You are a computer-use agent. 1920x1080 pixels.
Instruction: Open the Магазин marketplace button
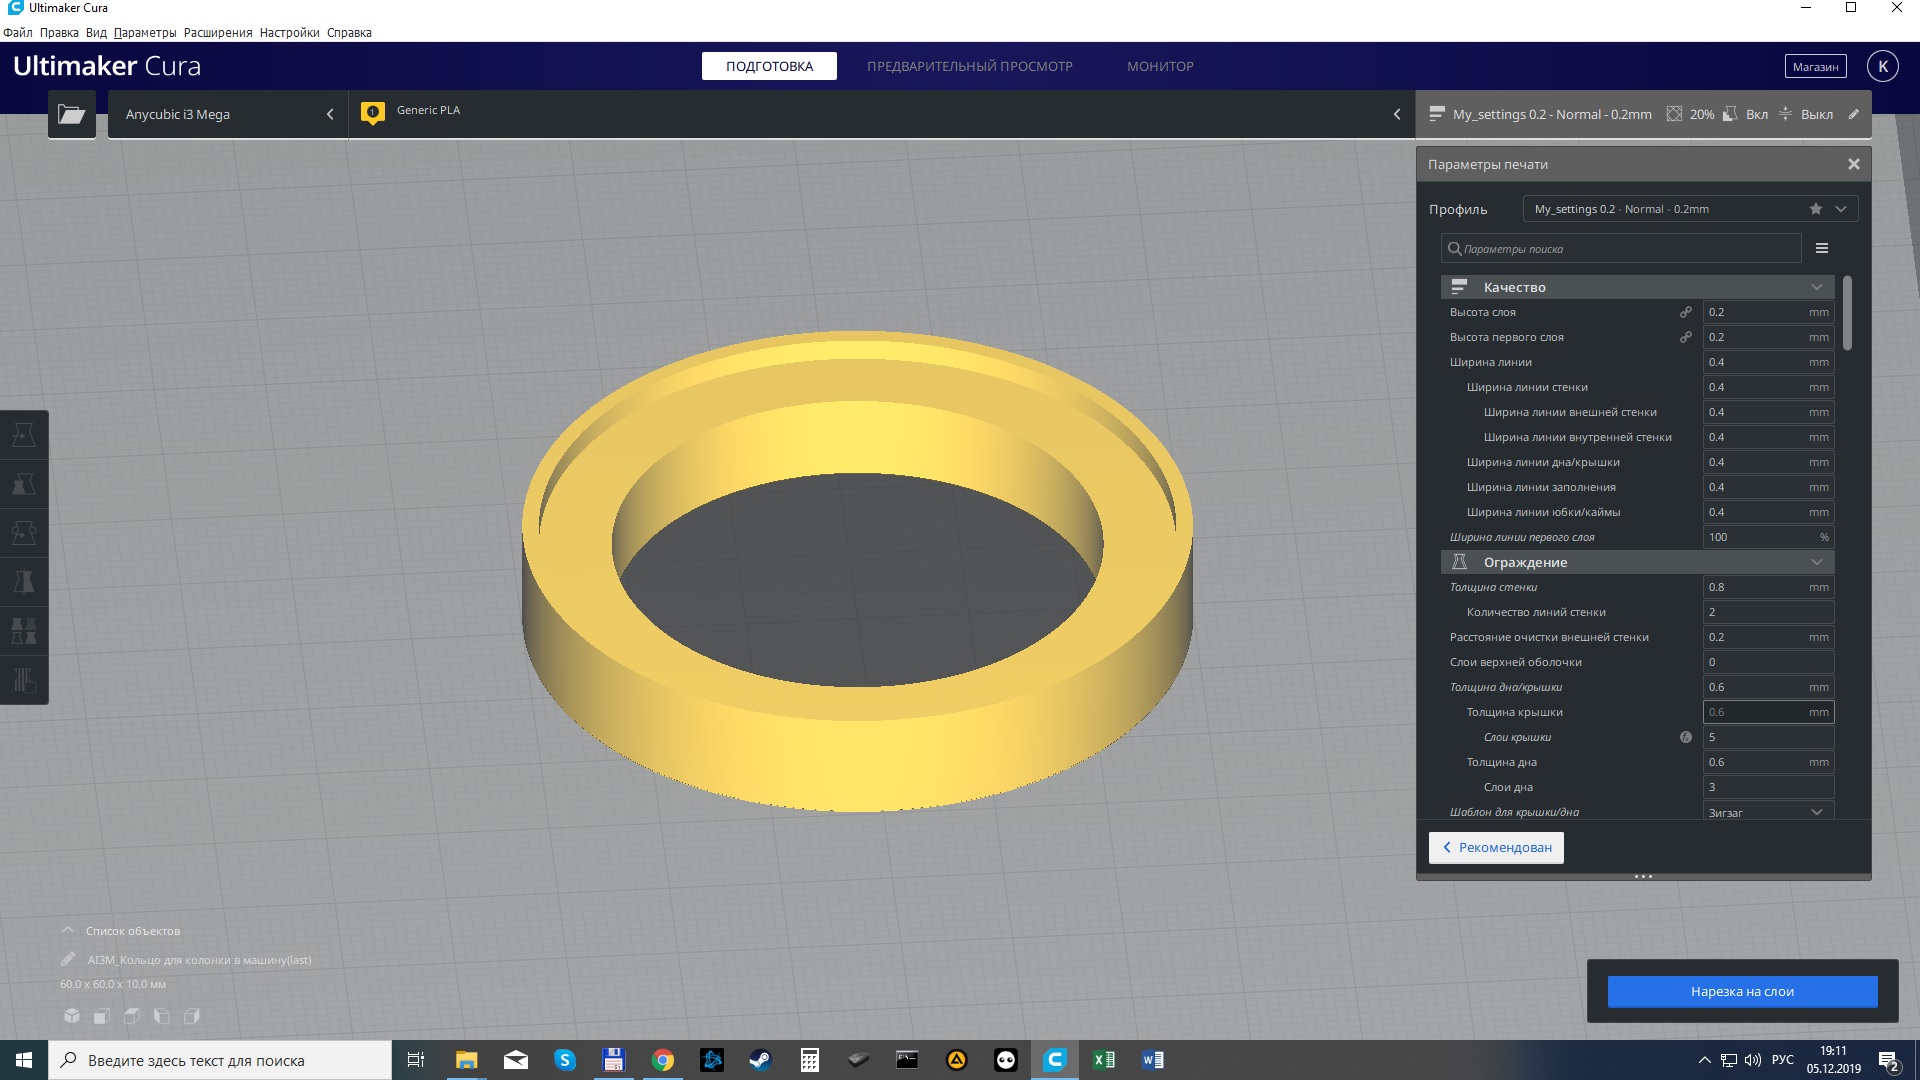click(x=1815, y=66)
